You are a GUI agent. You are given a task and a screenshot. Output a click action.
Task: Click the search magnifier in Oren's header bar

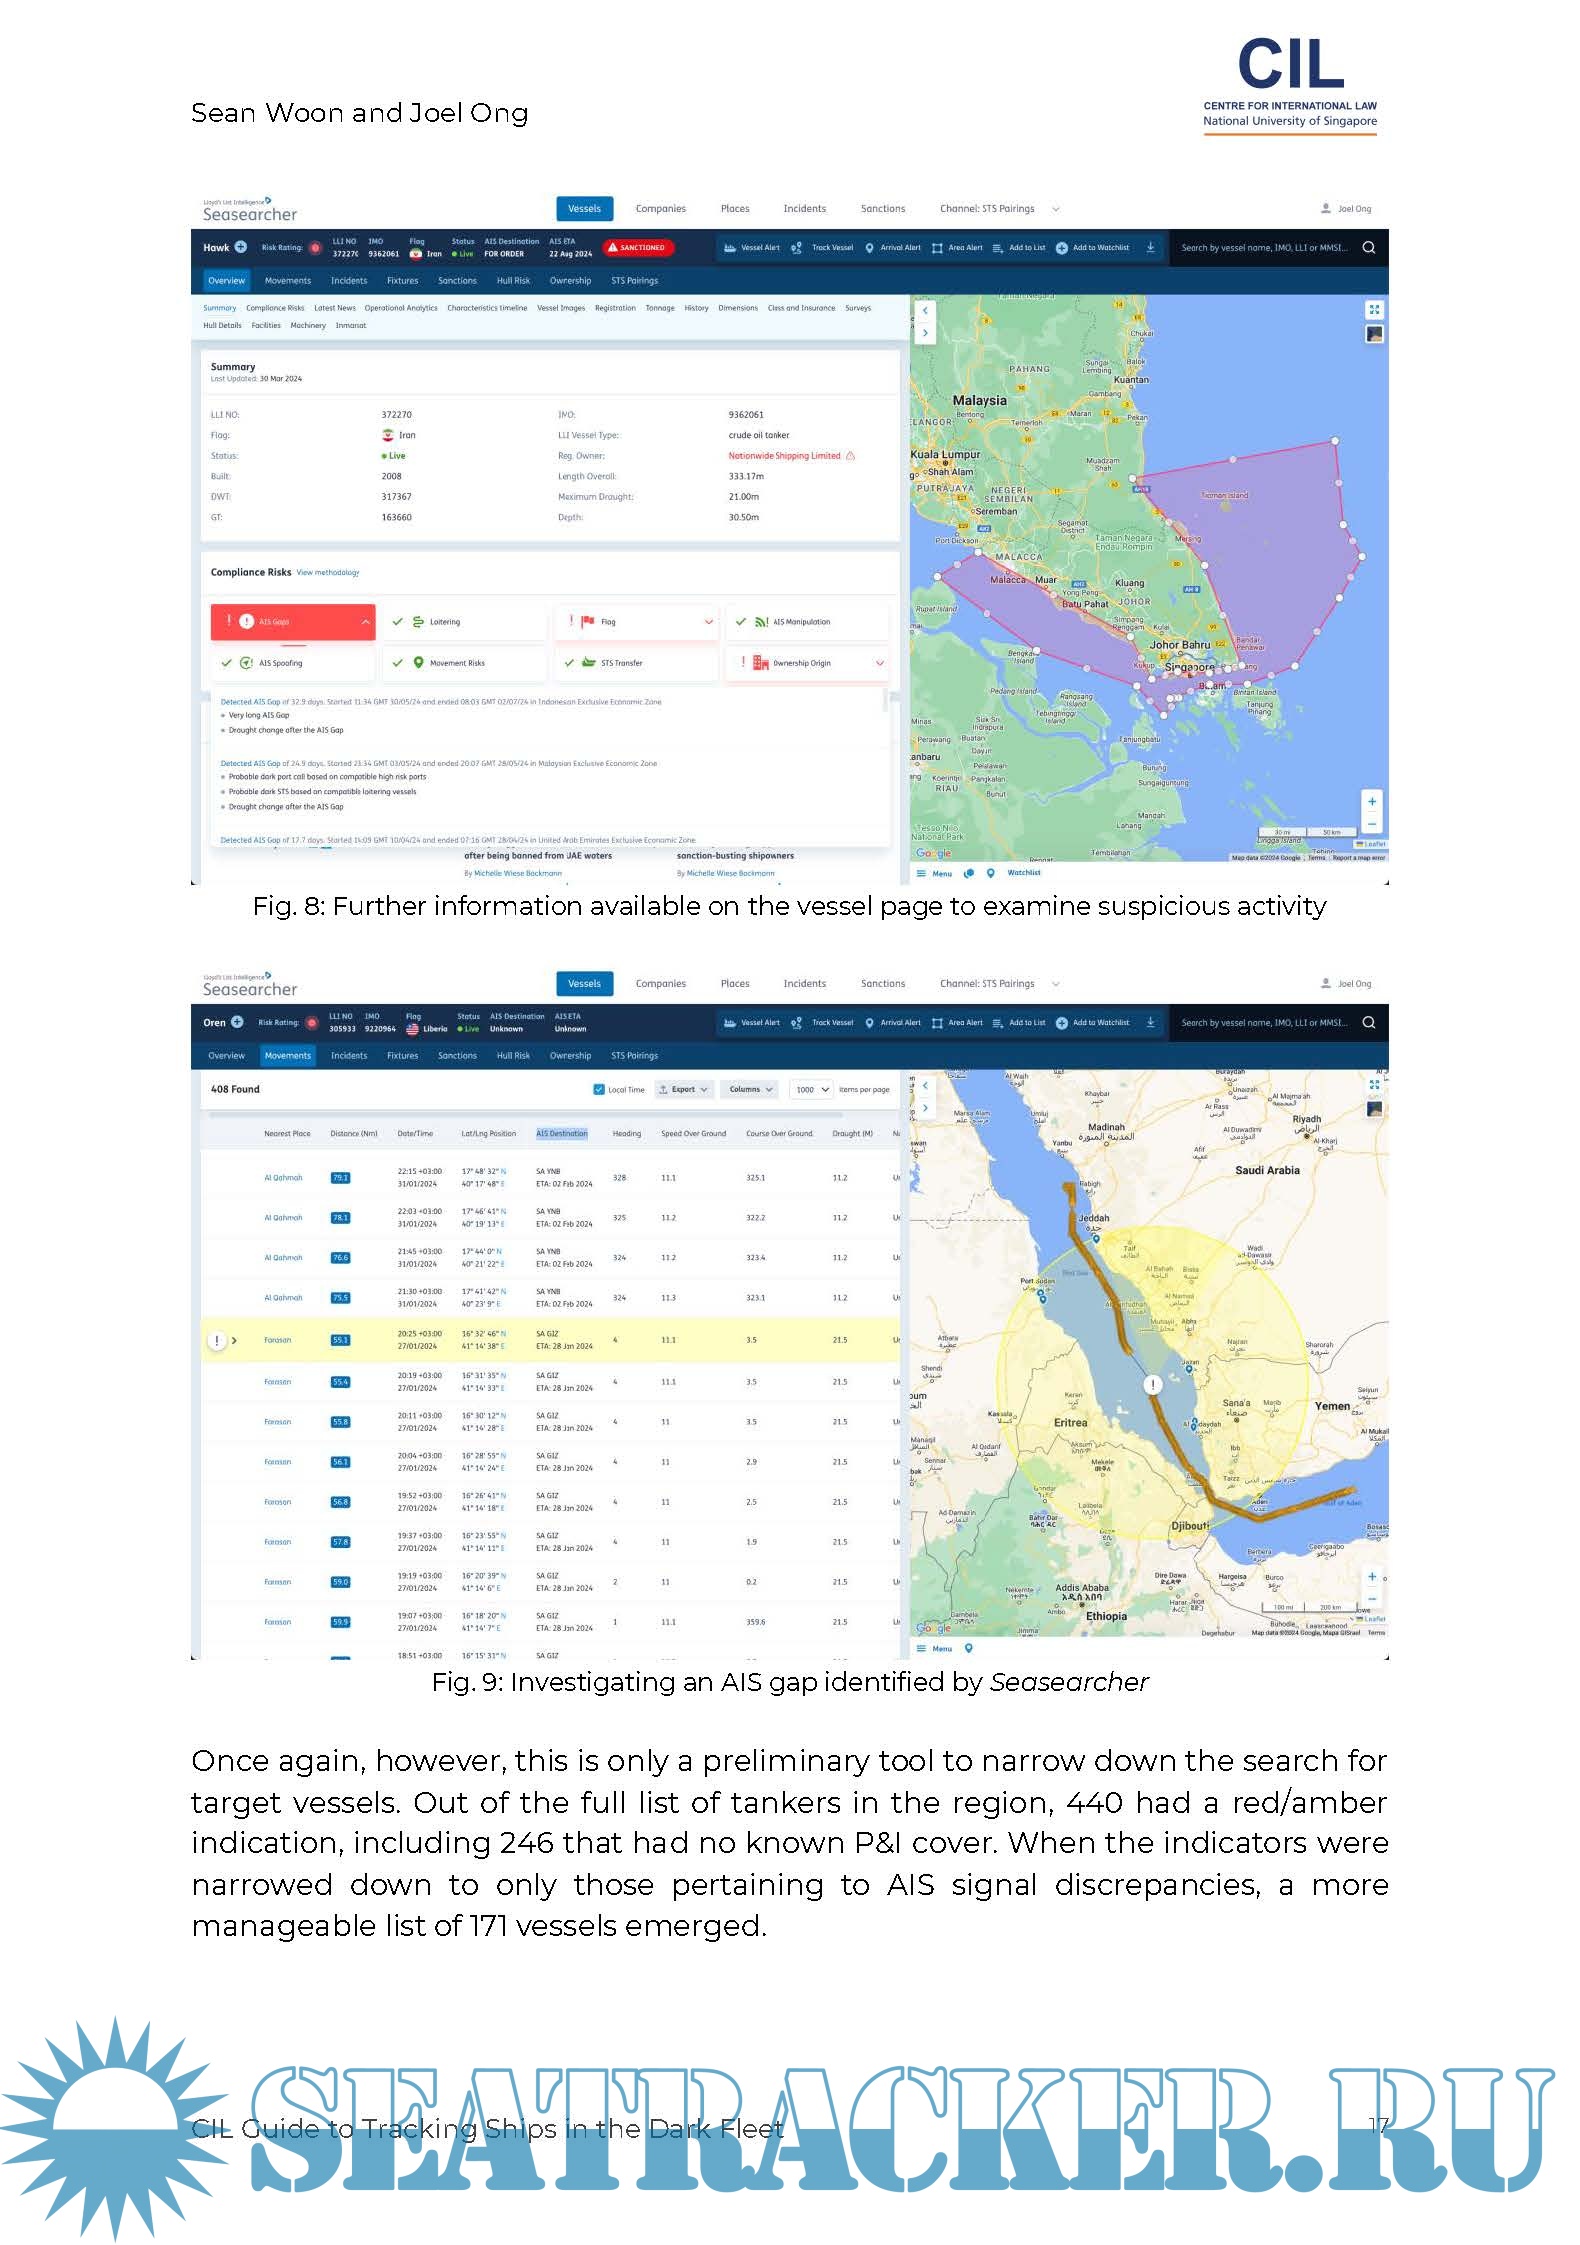click(x=1368, y=1022)
